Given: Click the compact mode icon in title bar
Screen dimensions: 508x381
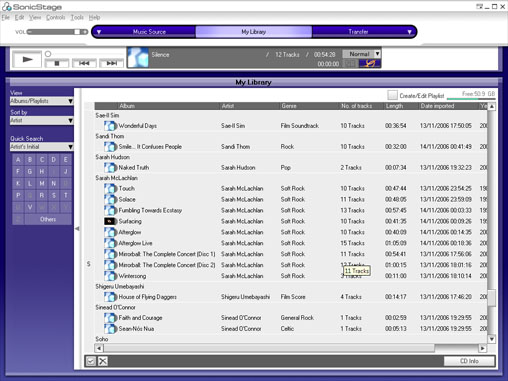Looking at the screenshot, I should click(479, 6).
